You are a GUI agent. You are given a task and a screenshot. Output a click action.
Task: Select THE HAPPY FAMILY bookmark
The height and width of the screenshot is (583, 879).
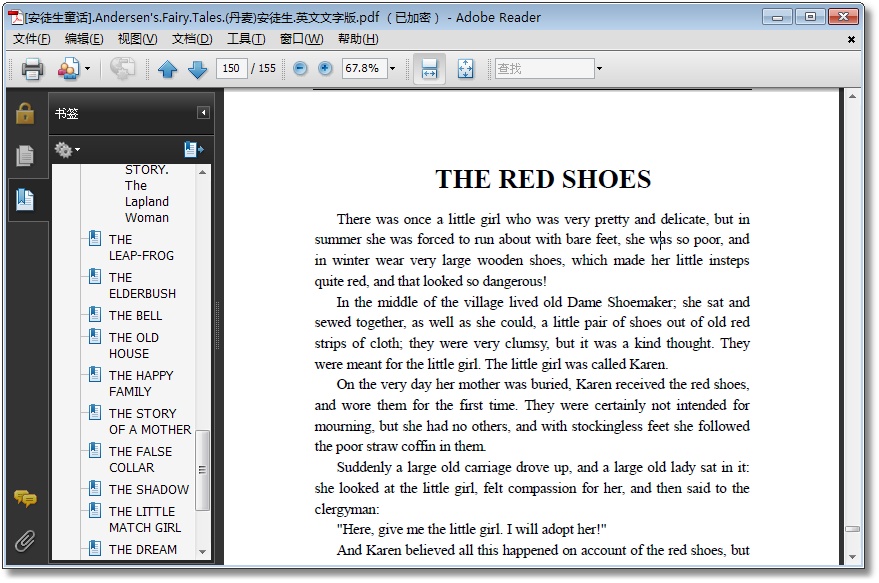pyautogui.click(x=141, y=383)
